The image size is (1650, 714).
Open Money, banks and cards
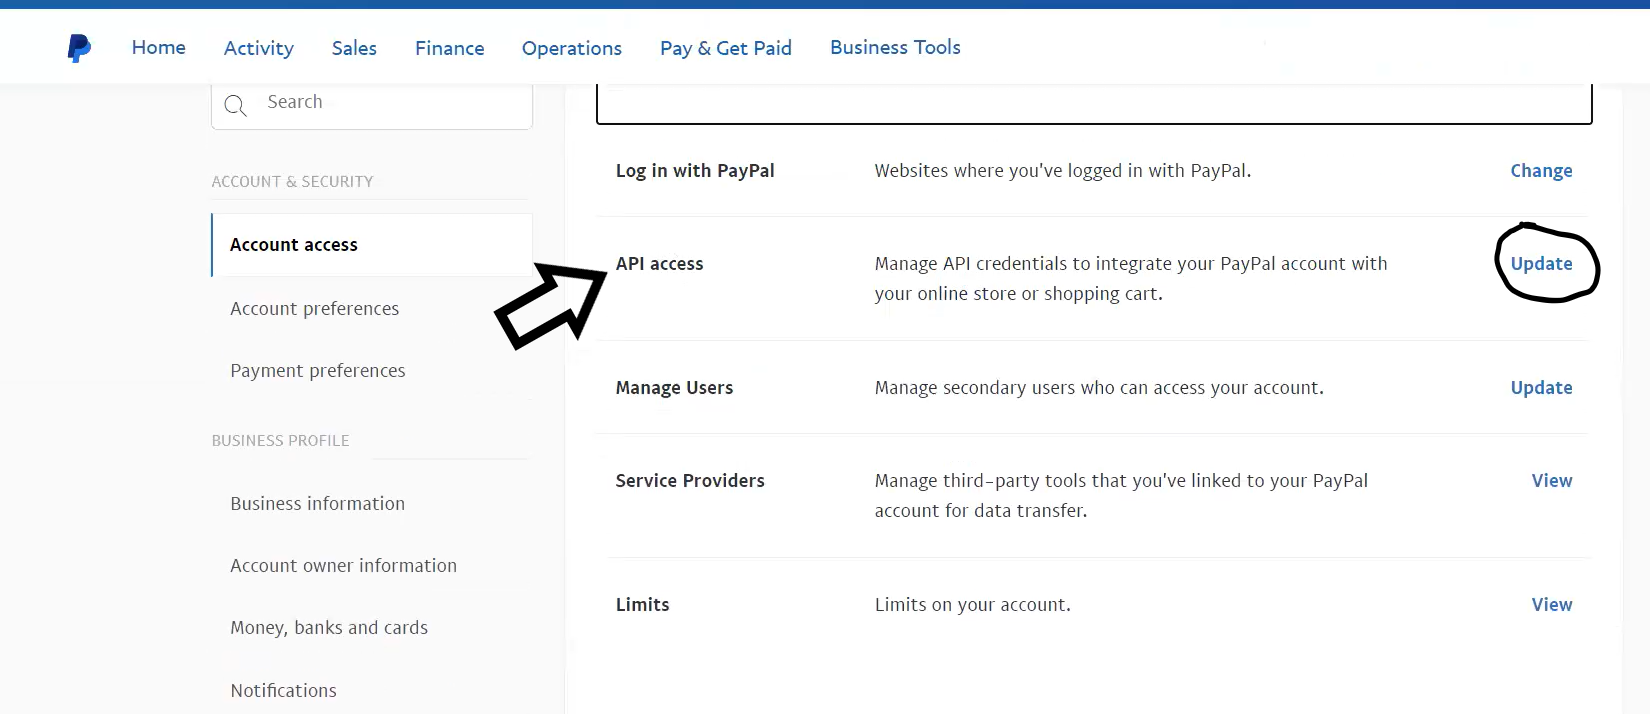pos(329,628)
